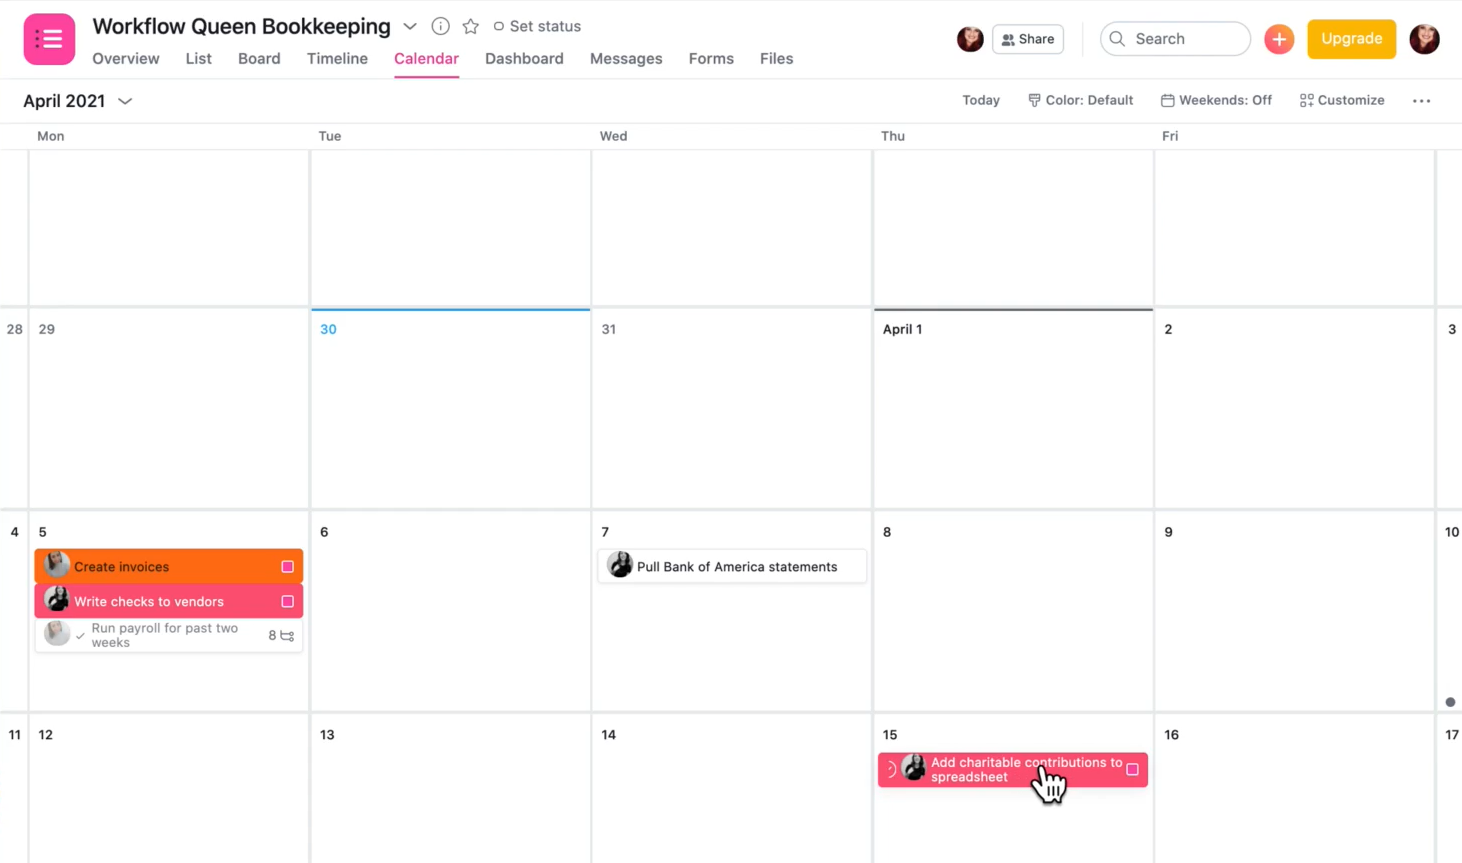The height and width of the screenshot is (863, 1462).
Task: Click the subtask icon on Run payroll task
Action: tap(287, 635)
